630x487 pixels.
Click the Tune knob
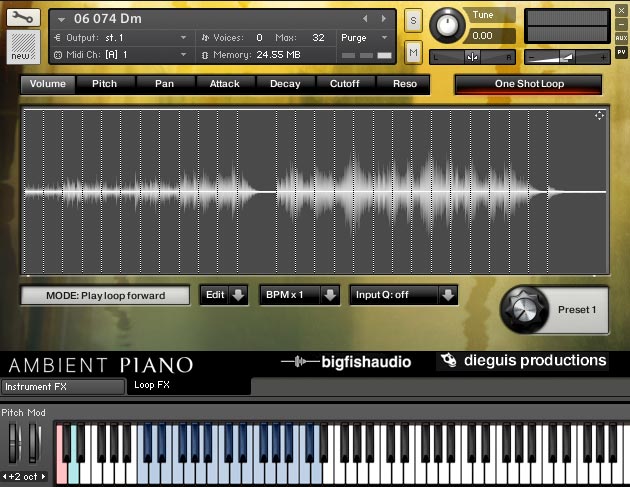tap(447, 25)
